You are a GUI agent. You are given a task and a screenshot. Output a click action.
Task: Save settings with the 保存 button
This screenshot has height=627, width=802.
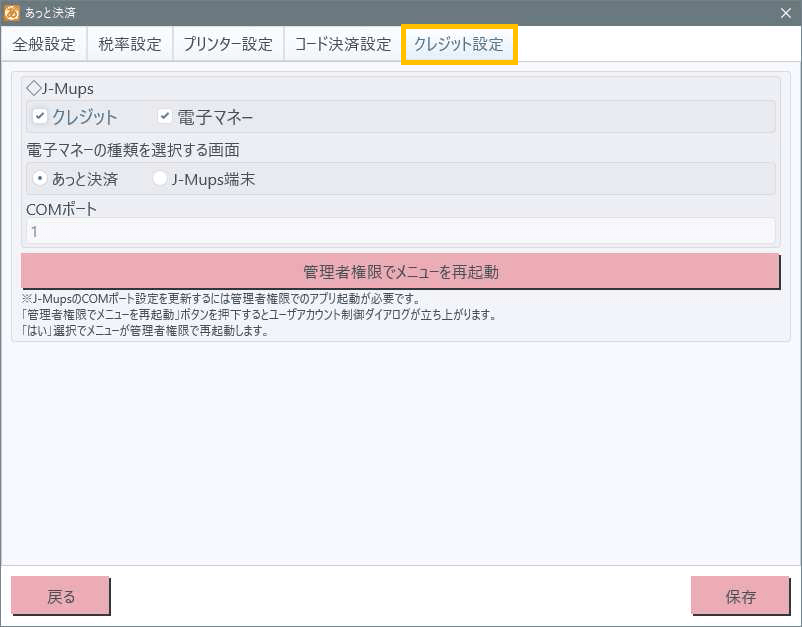740,596
